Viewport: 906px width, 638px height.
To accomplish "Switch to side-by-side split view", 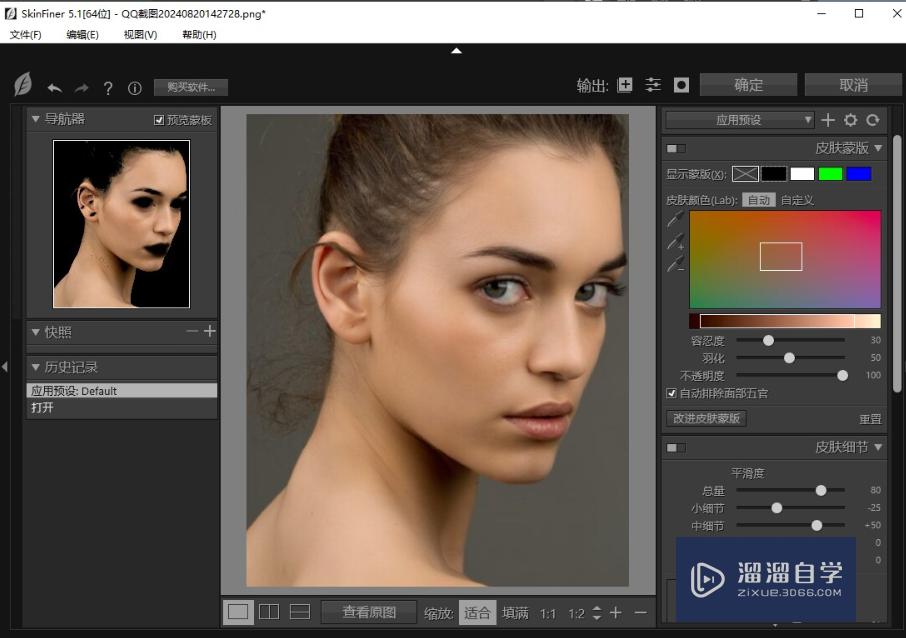I will [x=269, y=612].
